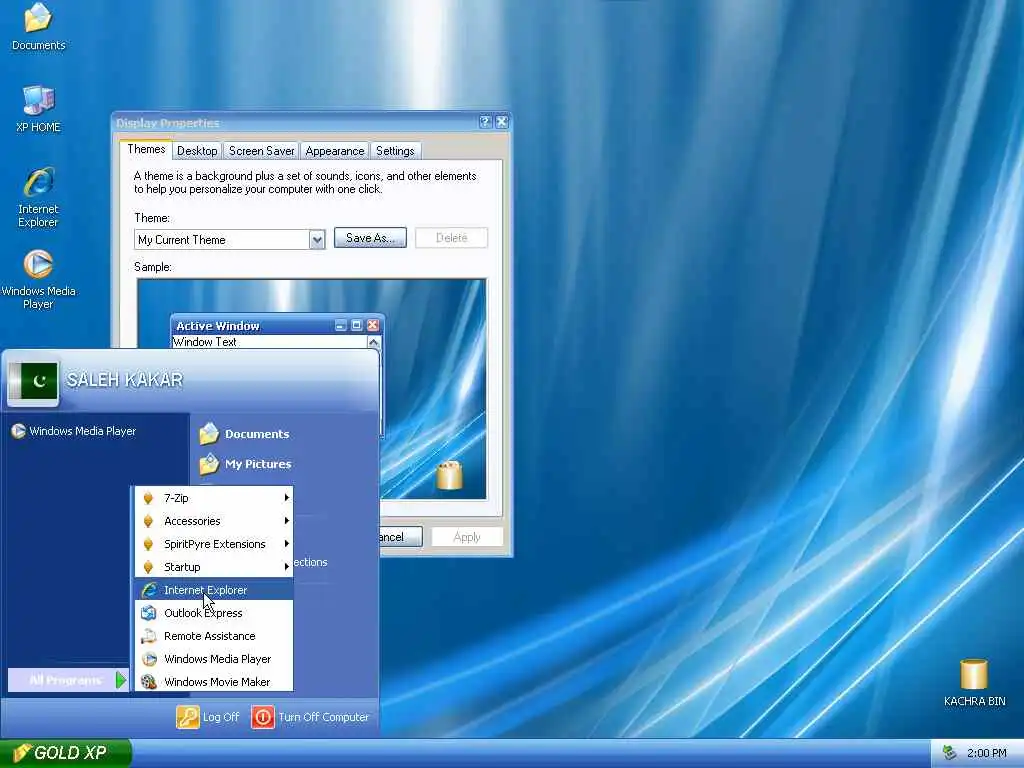The width and height of the screenshot is (1024, 768).
Task: Click the Startup folder icon
Action: coord(148,566)
